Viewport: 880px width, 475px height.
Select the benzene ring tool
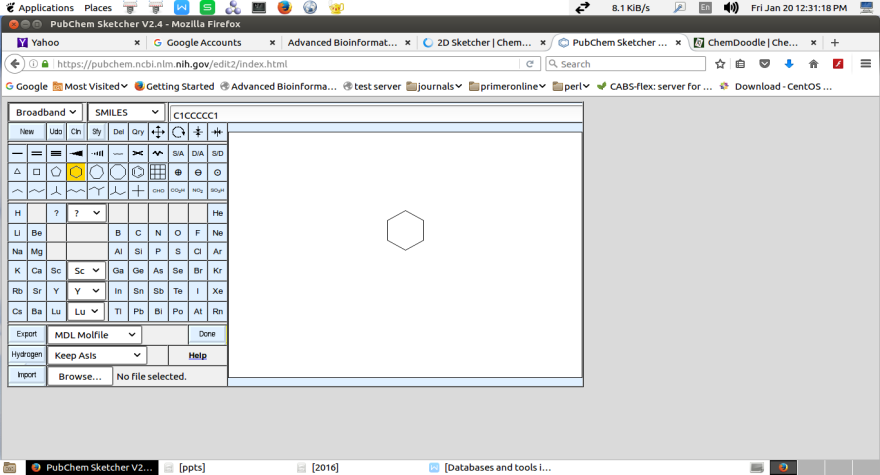138,172
